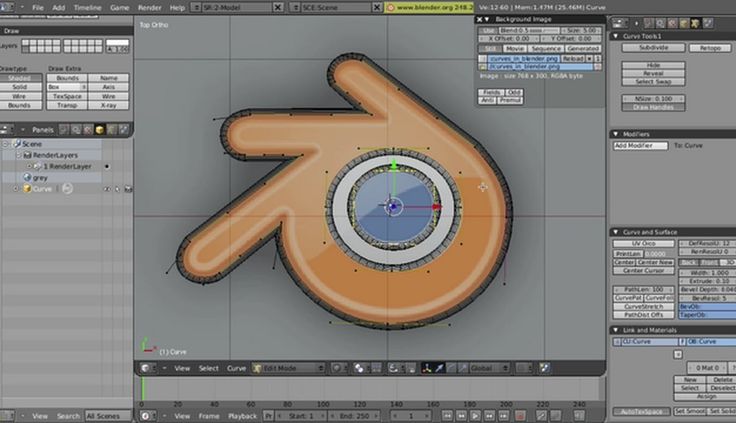Viewport: 736px width, 423px height.
Task: Toggle Draw Handles option
Action: click(x=653, y=107)
